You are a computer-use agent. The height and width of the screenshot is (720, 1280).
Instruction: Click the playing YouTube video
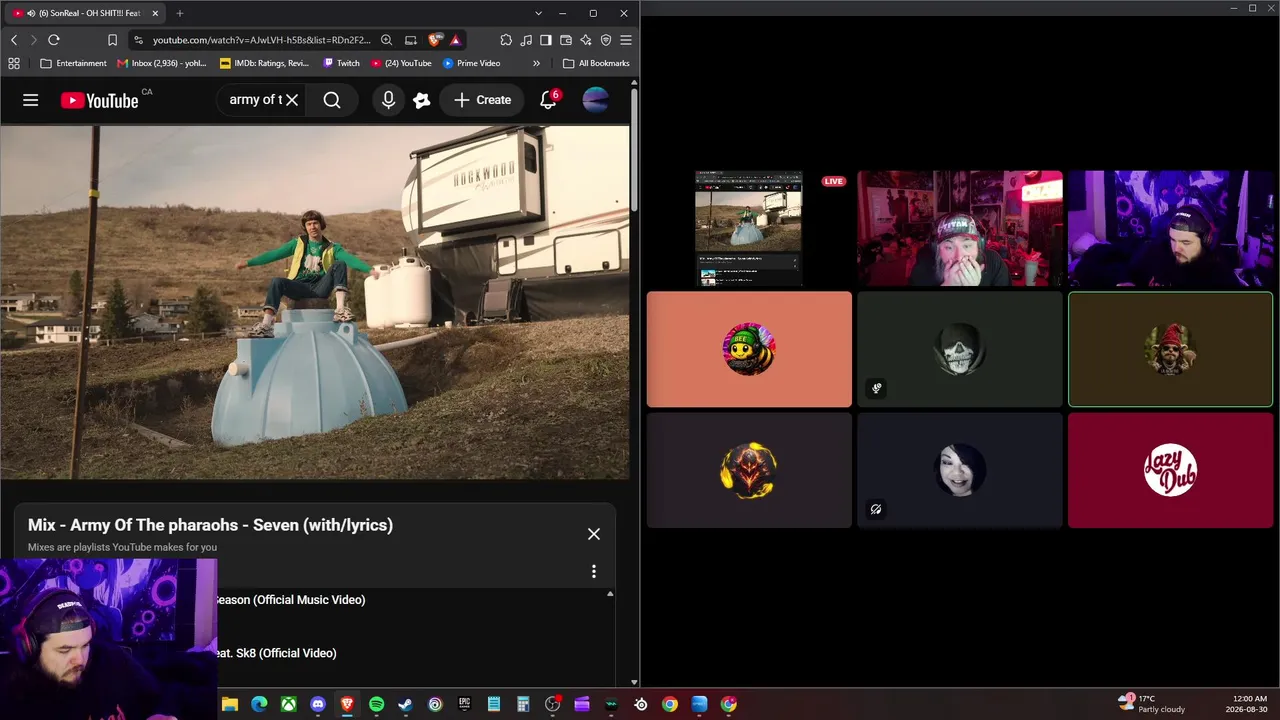click(315, 302)
